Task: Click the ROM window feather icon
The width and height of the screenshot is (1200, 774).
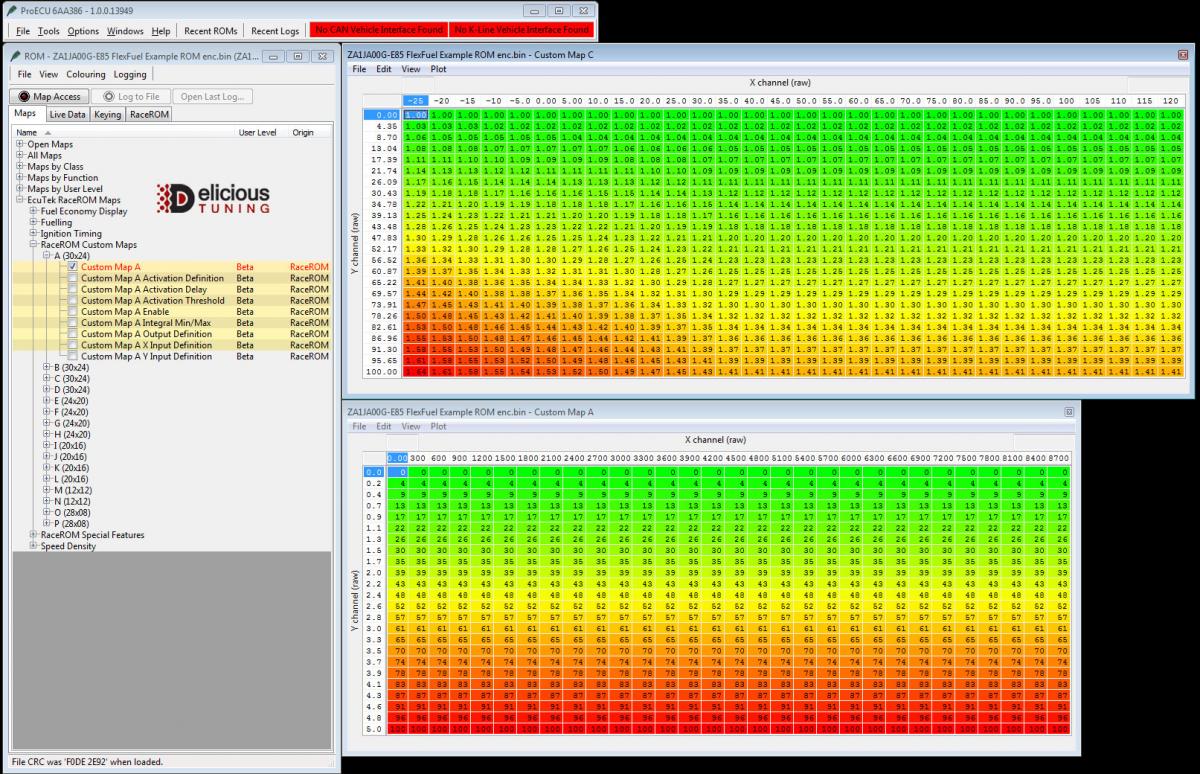Action: pos(15,56)
